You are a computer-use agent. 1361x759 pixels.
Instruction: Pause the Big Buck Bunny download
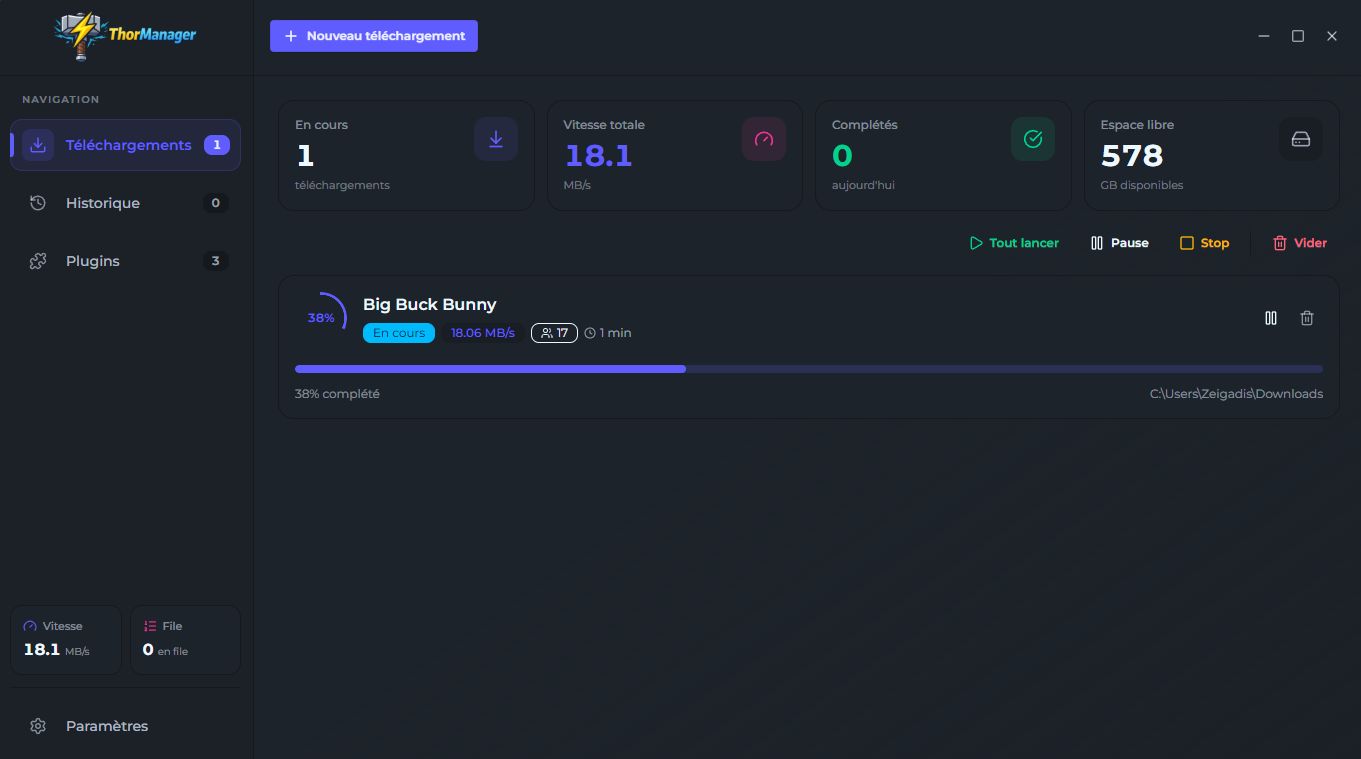click(1271, 318)
